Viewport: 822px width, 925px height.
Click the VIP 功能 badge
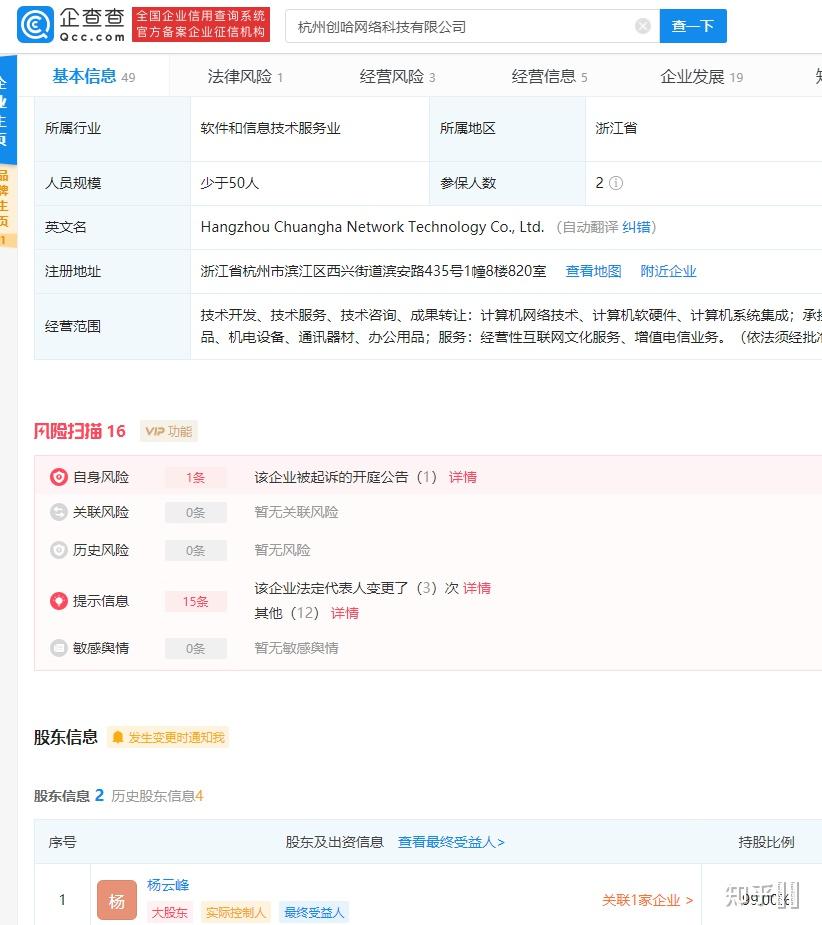tap(169, 431)
